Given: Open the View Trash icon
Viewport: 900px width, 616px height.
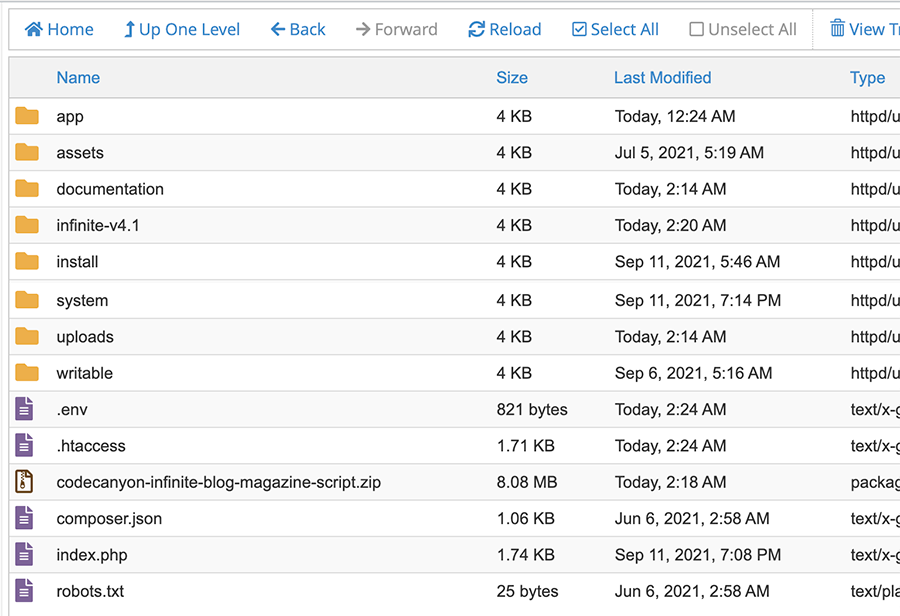Looking at the screenshot, I should [838, 30].
